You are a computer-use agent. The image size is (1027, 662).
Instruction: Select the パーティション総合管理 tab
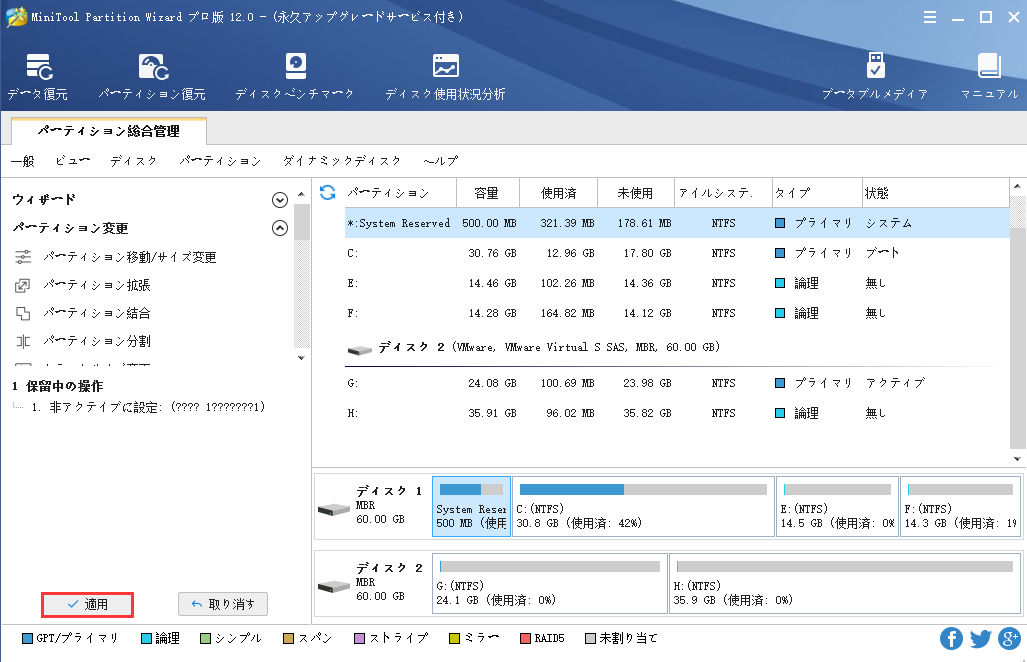click(108, 131)
